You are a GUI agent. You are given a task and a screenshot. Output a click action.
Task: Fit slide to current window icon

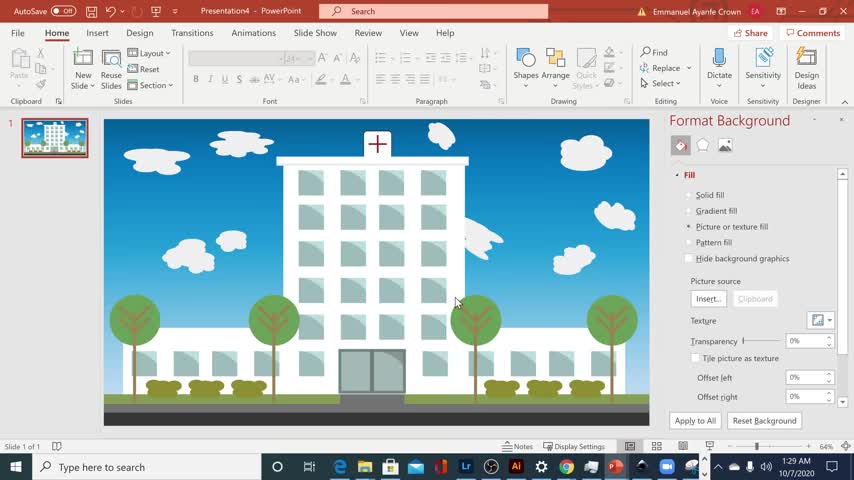click(845, 446)
